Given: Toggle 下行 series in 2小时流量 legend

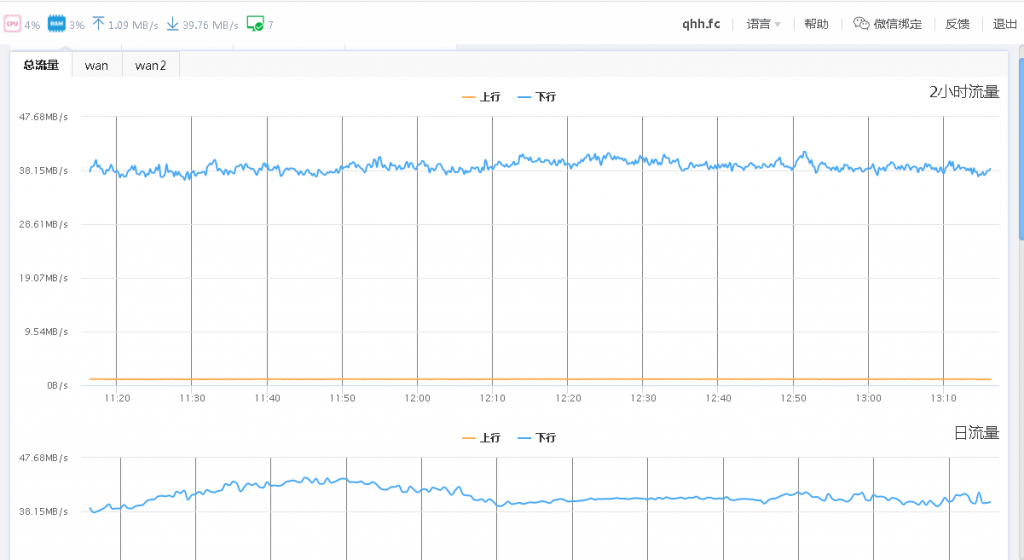Looking at the screenshot, I should click(x=537, y=97).
